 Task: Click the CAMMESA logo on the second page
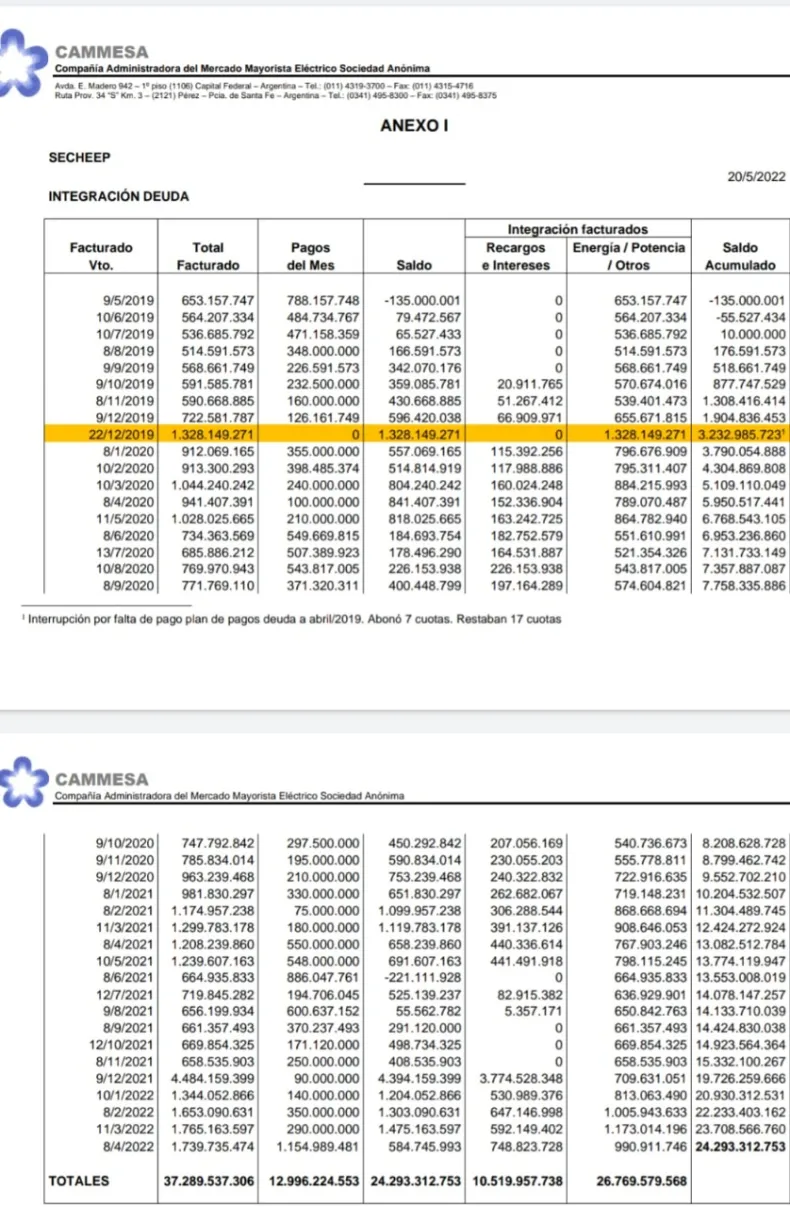coord(22,784)
